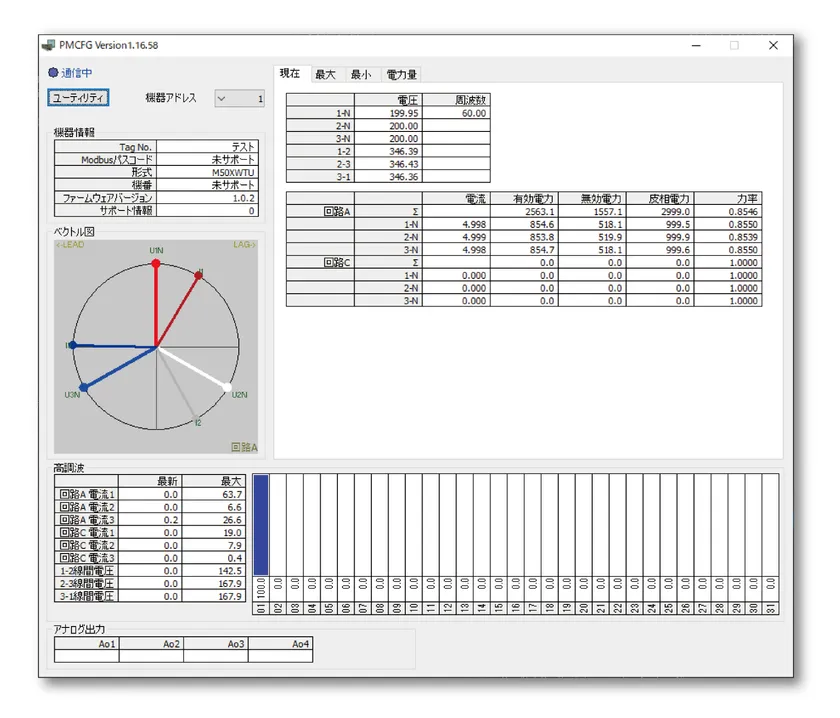Click the dark red I1 vector endpoint
840x718 pixels.
199,275
